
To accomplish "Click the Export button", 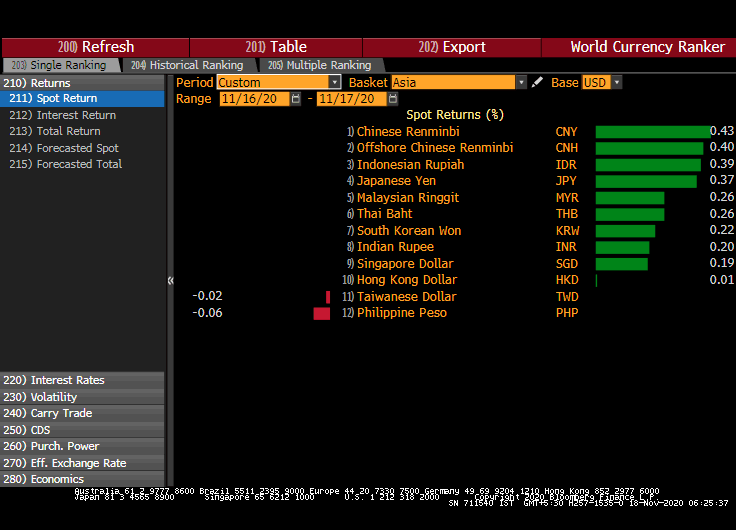I will (x=452, y=47).
